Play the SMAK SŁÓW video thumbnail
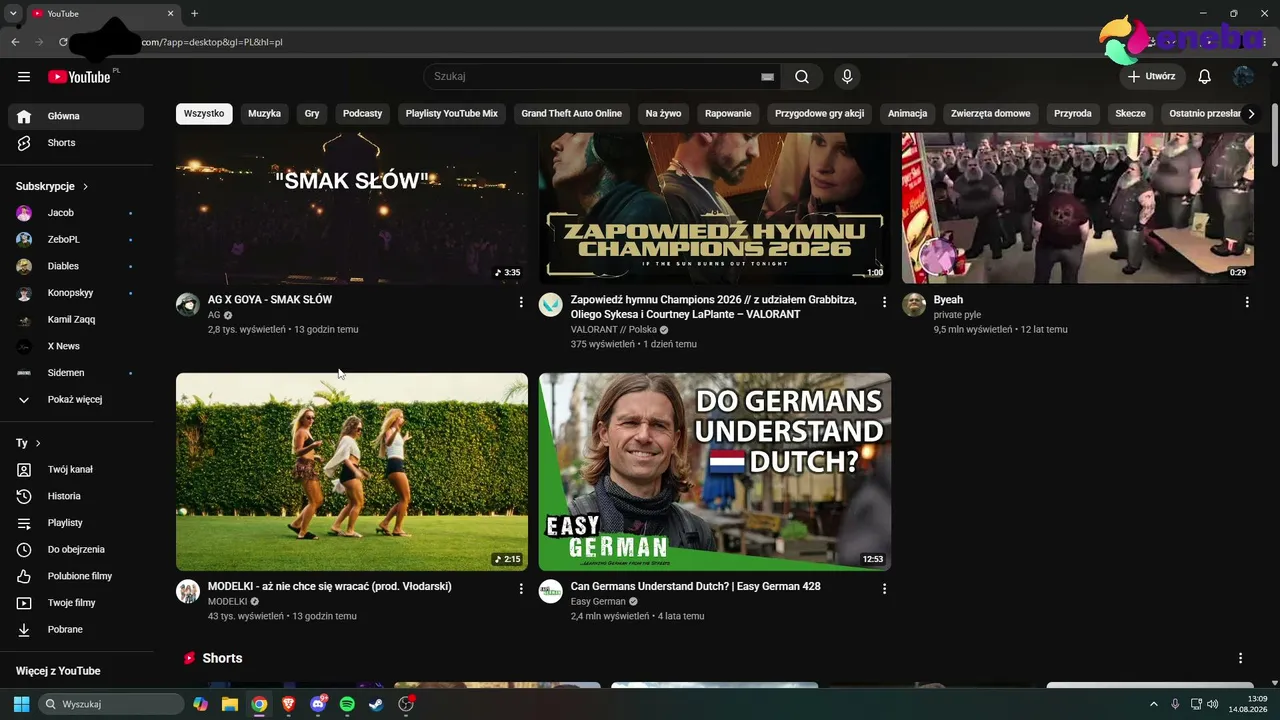The image size is (1280, 720). pyautogui.click(x=352, y=208)
